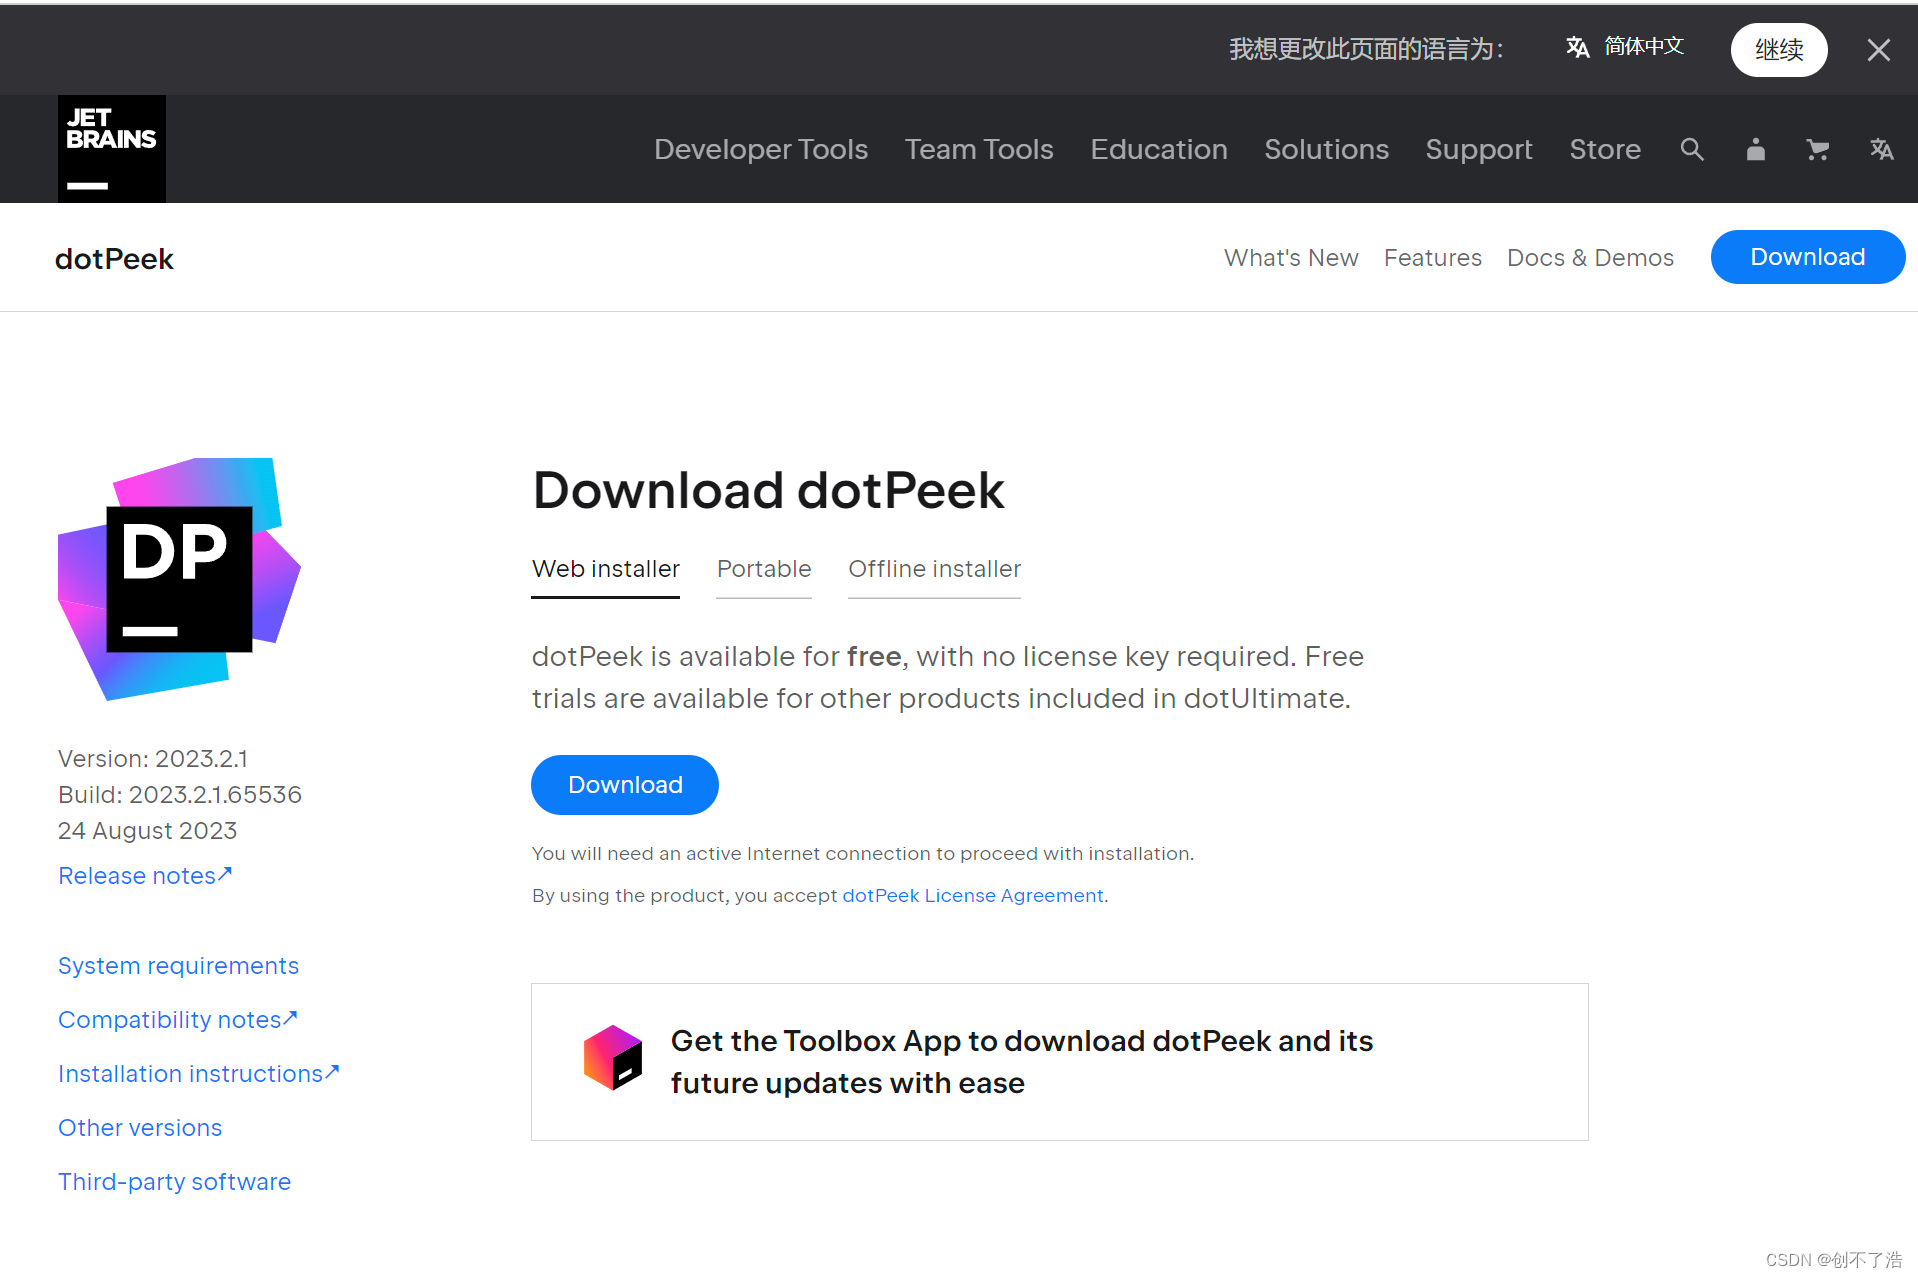Switch to the Portable tab

[764, 569]
